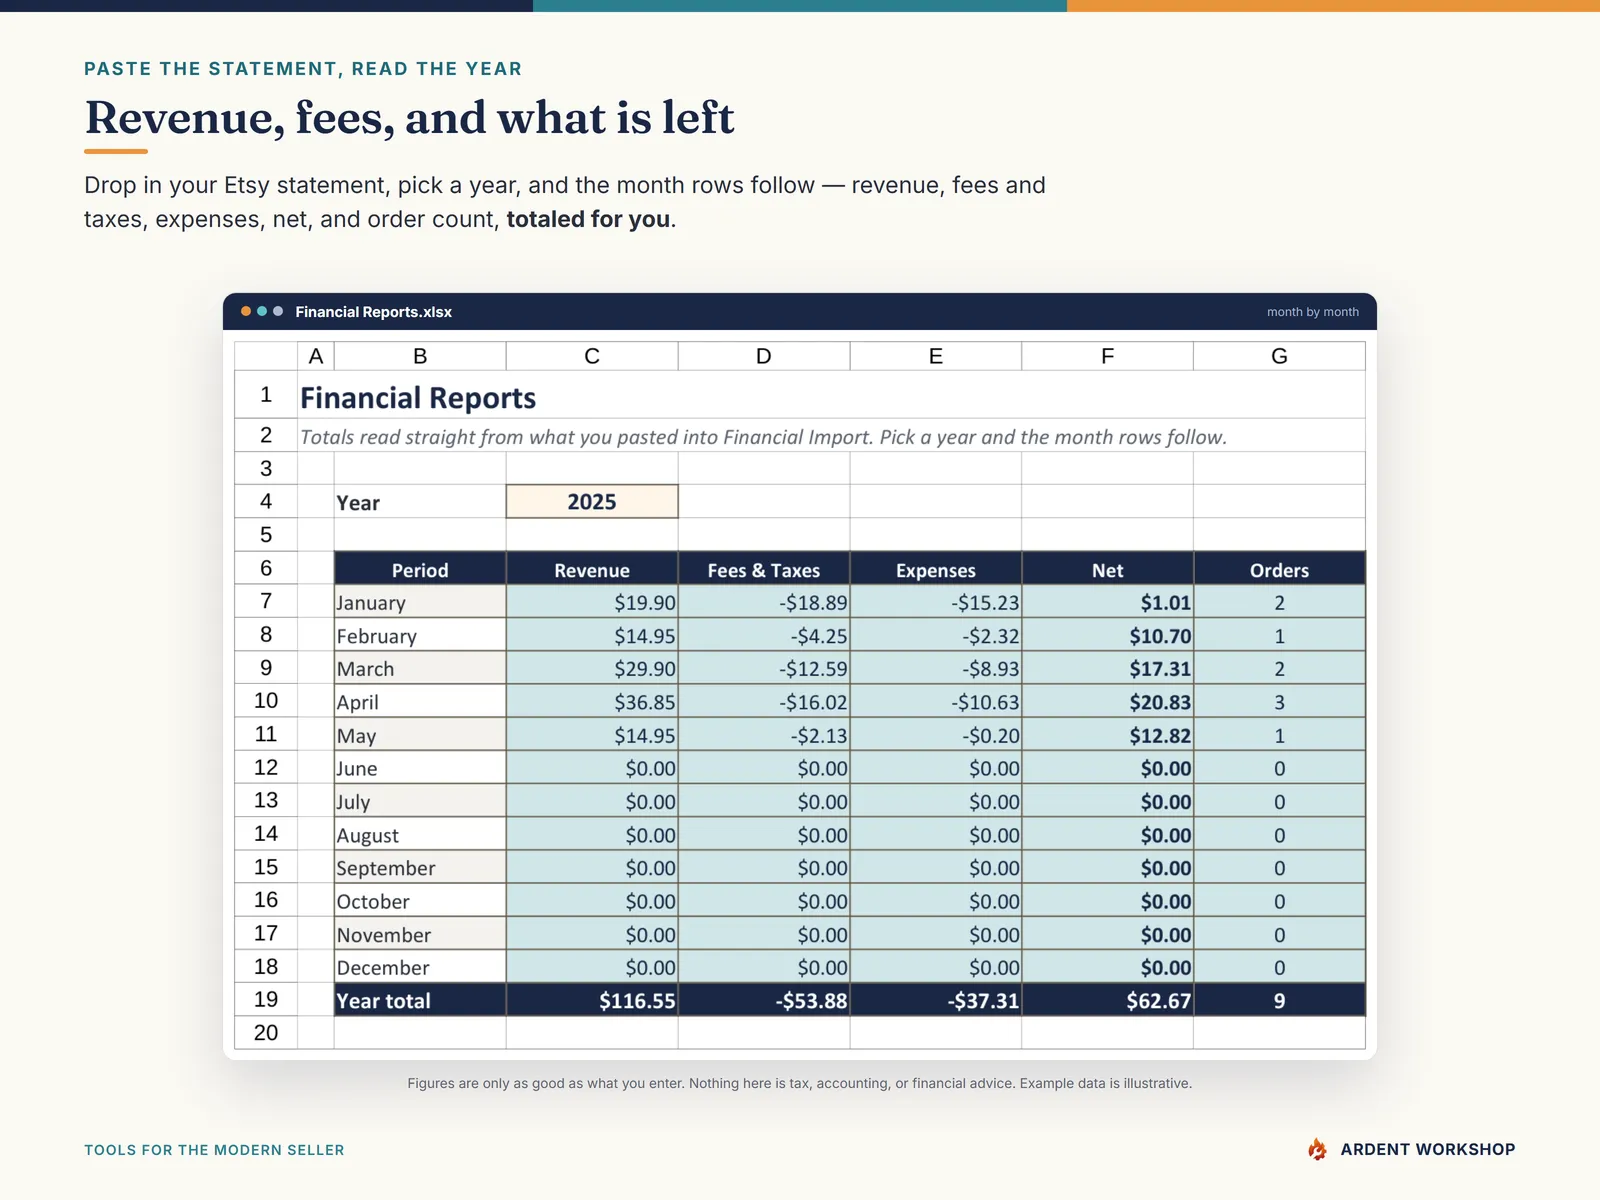Image resolution: width=1600 pixels, height=1200 pixels.
Task: Click the Orders header cell
Action: point(1279,569)
